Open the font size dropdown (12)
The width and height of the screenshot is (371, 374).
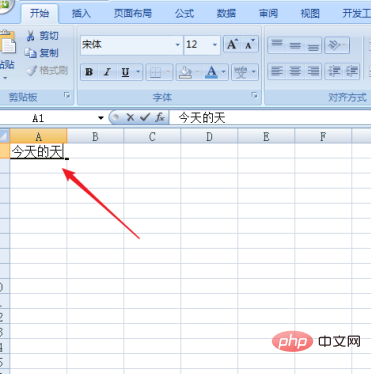point(215,44)
